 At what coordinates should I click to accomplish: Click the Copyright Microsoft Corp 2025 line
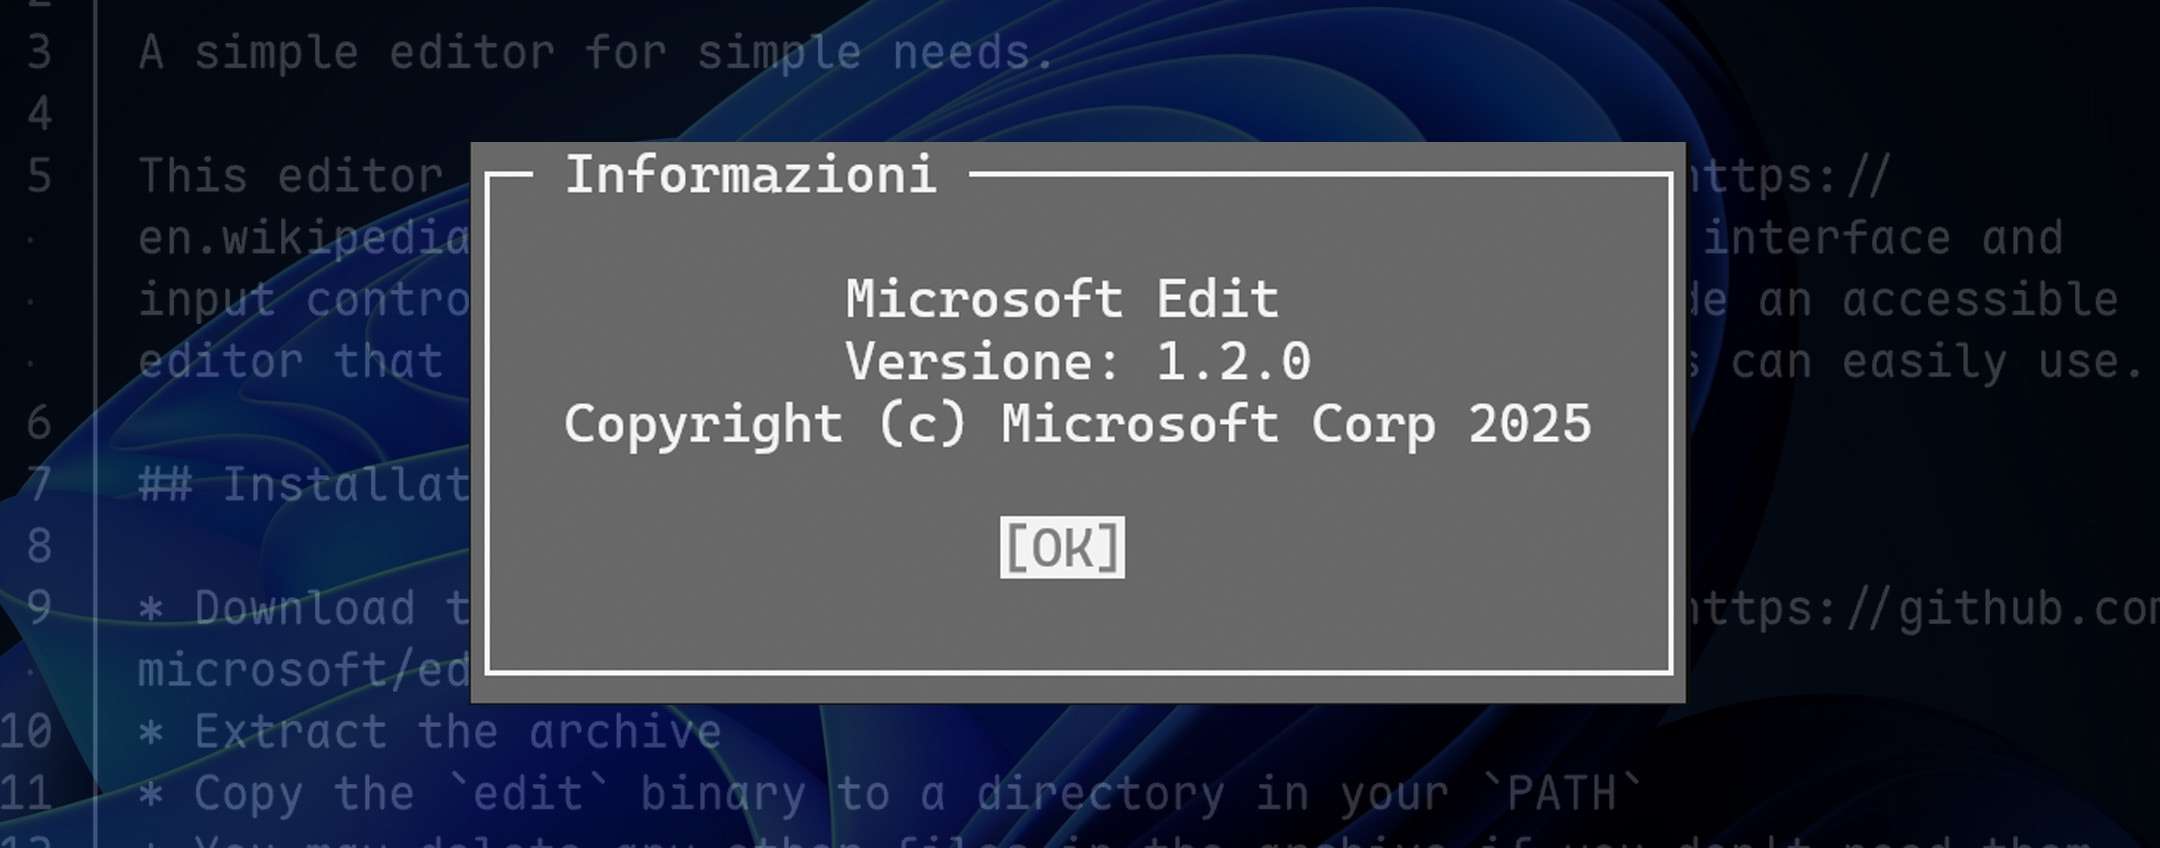[1077, 424]
